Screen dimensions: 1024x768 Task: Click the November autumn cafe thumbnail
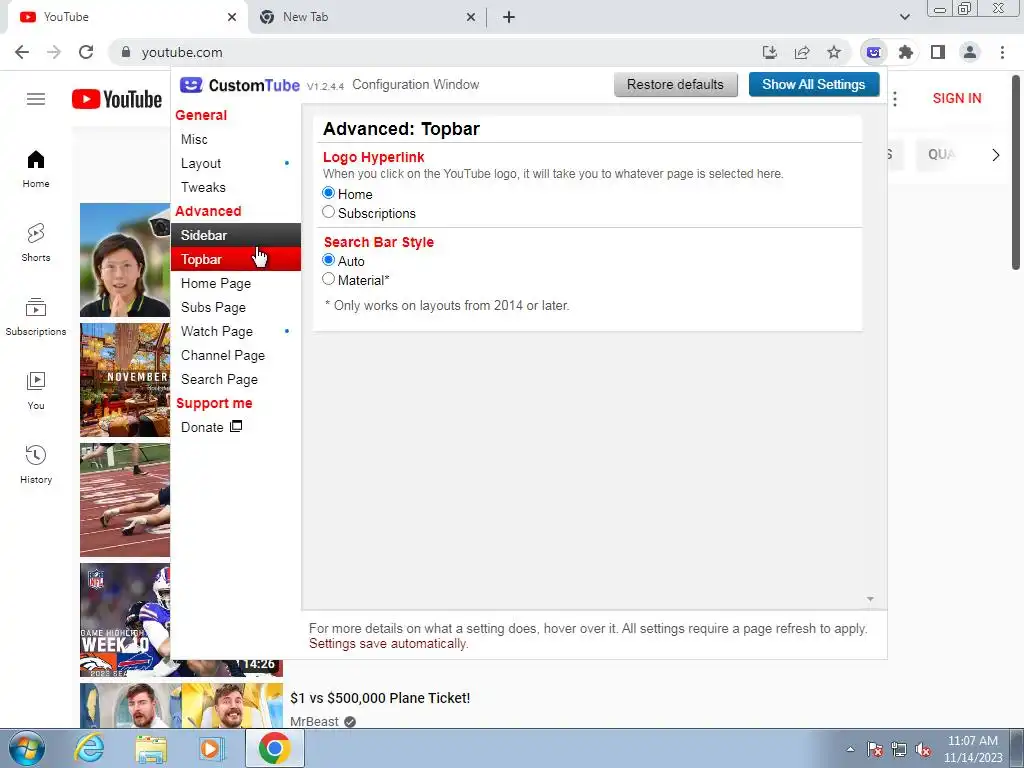tap(125, 379)
